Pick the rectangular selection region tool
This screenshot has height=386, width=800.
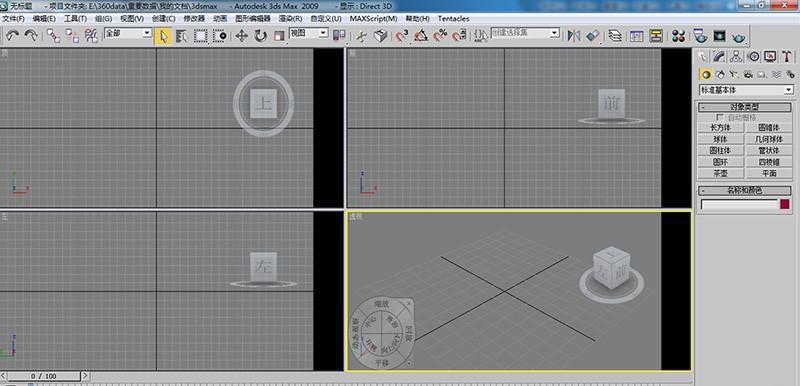(201, 36)
